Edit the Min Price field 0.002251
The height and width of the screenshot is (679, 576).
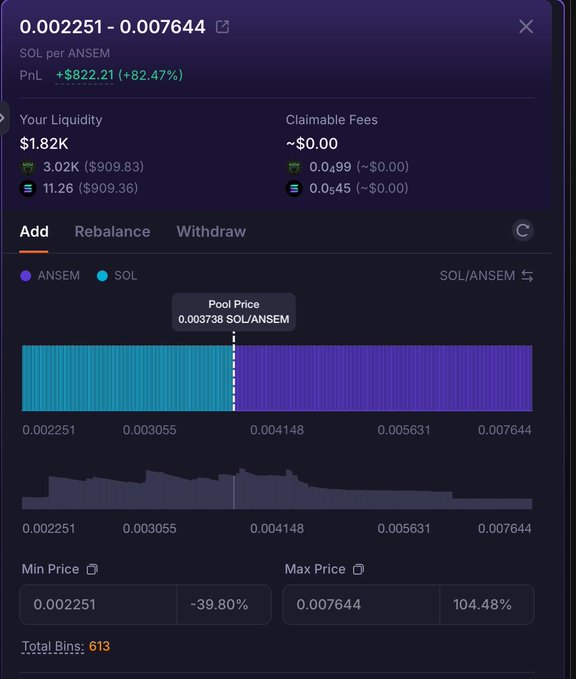click(98, 605)
